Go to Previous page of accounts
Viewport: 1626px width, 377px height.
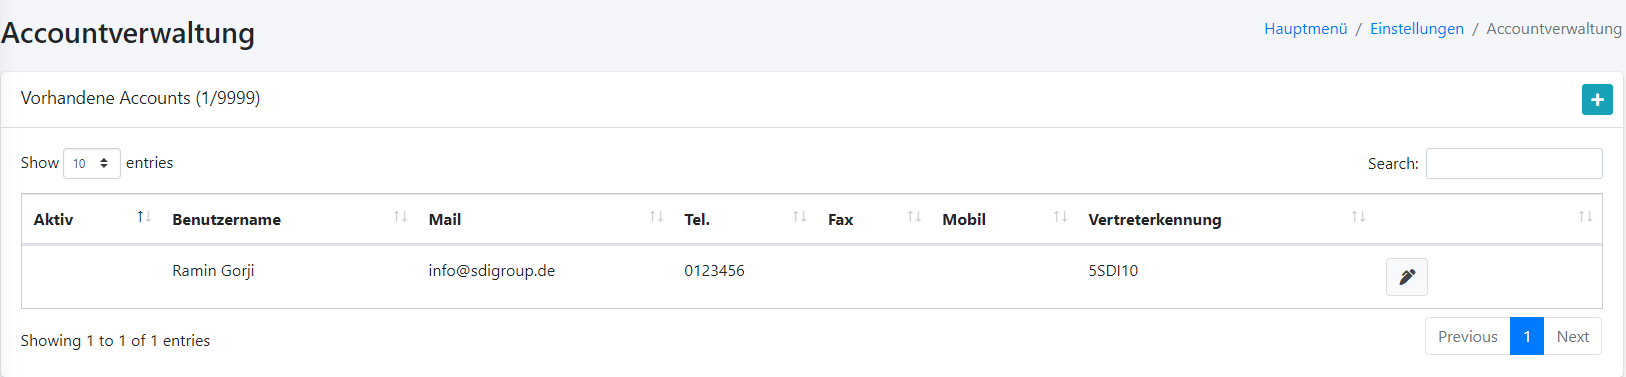(1468, 336)
